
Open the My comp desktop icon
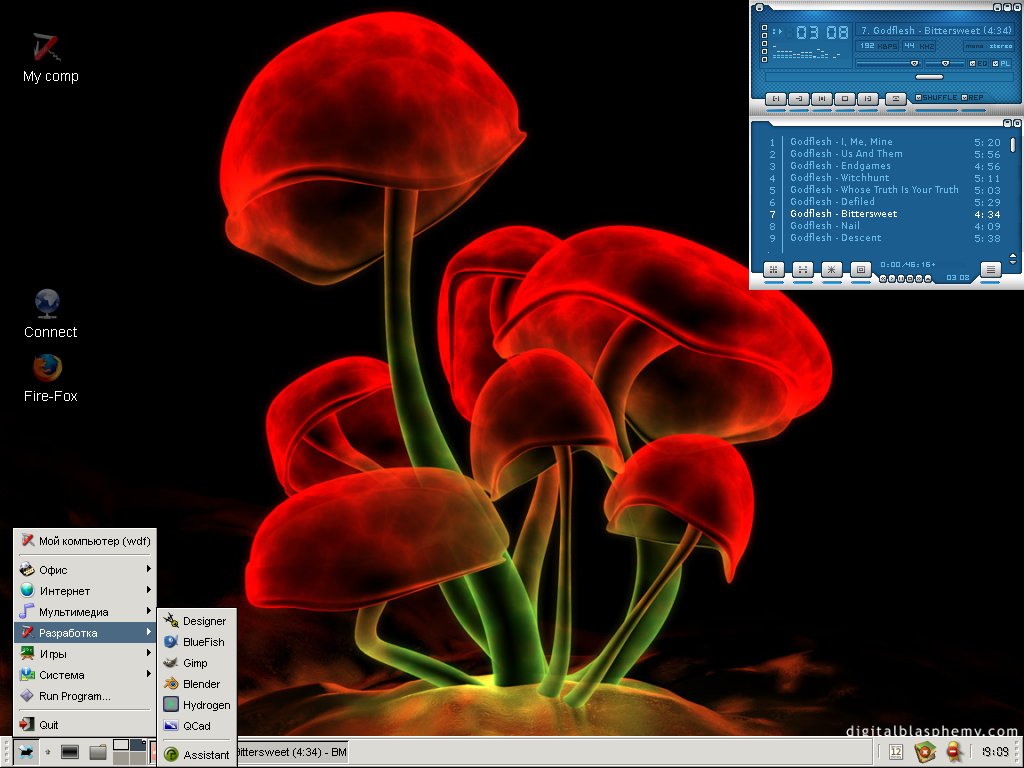[x=46, y=48]
